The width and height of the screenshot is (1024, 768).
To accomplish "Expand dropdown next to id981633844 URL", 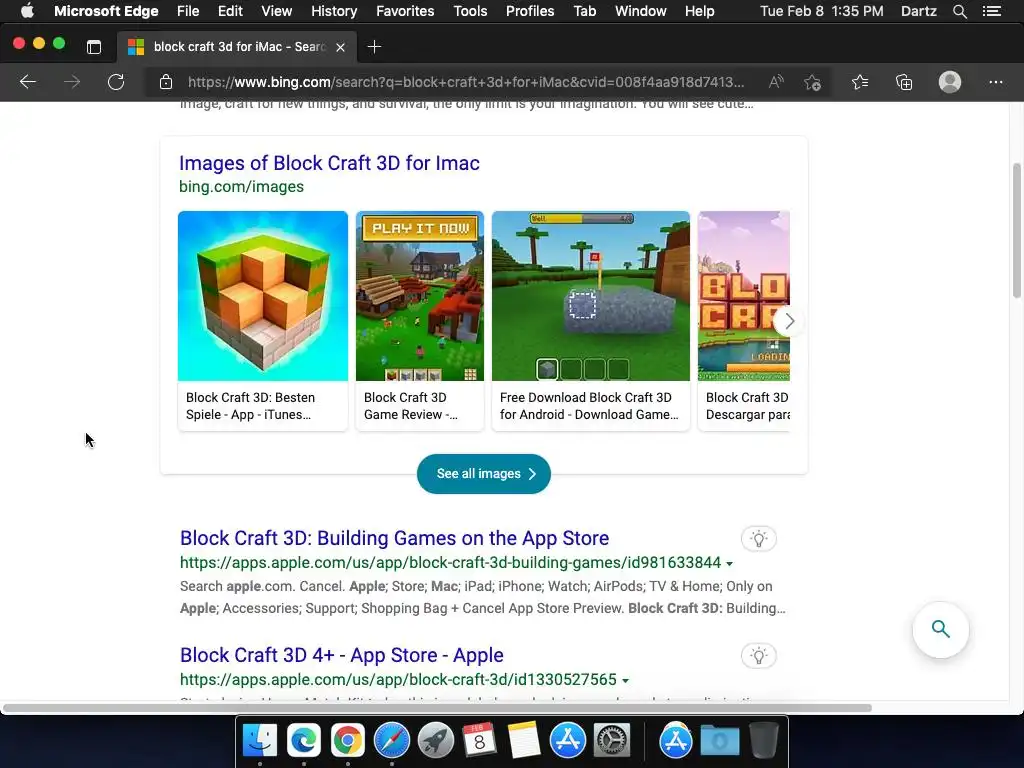I will coord(729,564).
